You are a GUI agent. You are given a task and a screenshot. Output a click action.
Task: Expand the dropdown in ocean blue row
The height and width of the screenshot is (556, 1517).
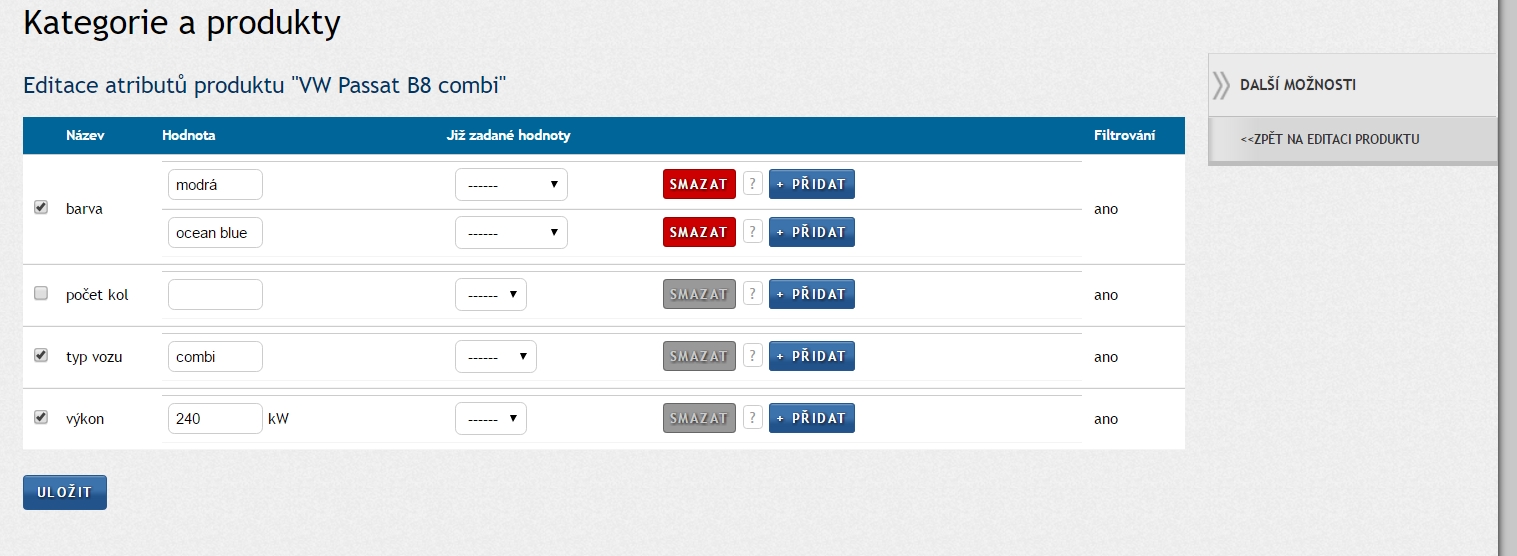[511, 233]
